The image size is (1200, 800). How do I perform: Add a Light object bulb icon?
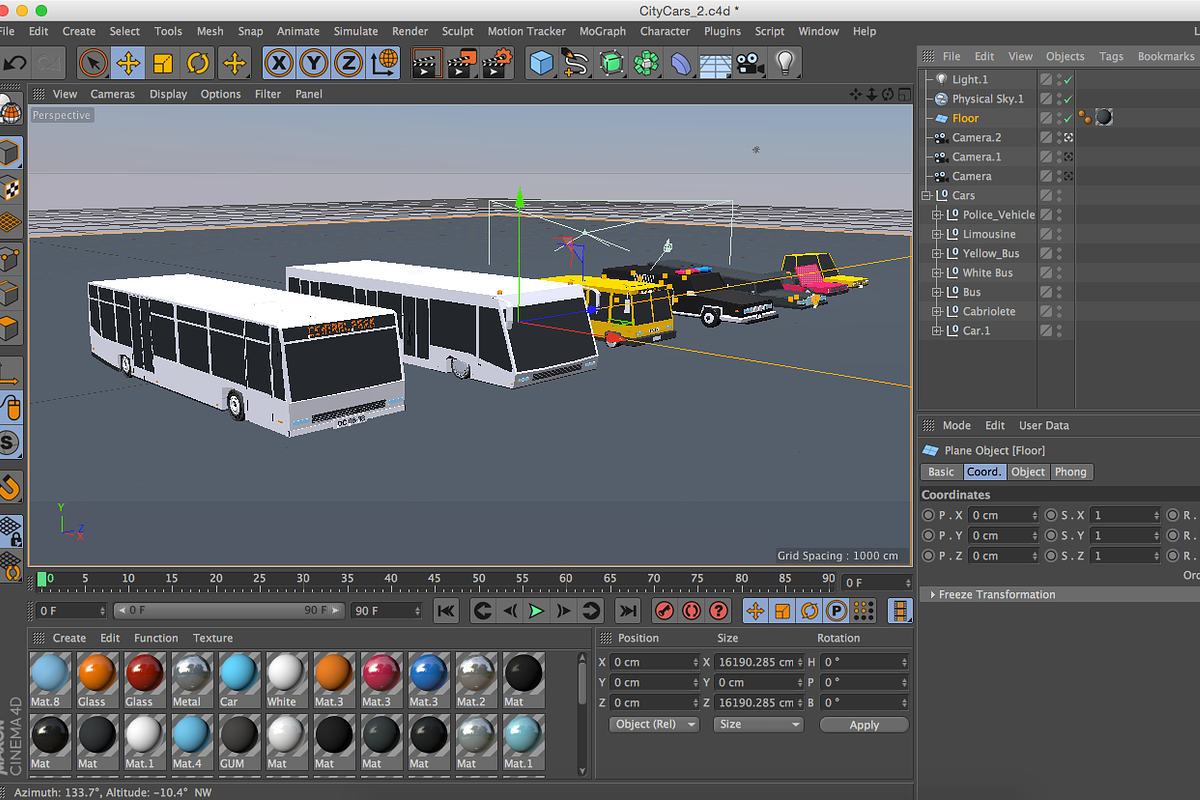coord(785,64)
